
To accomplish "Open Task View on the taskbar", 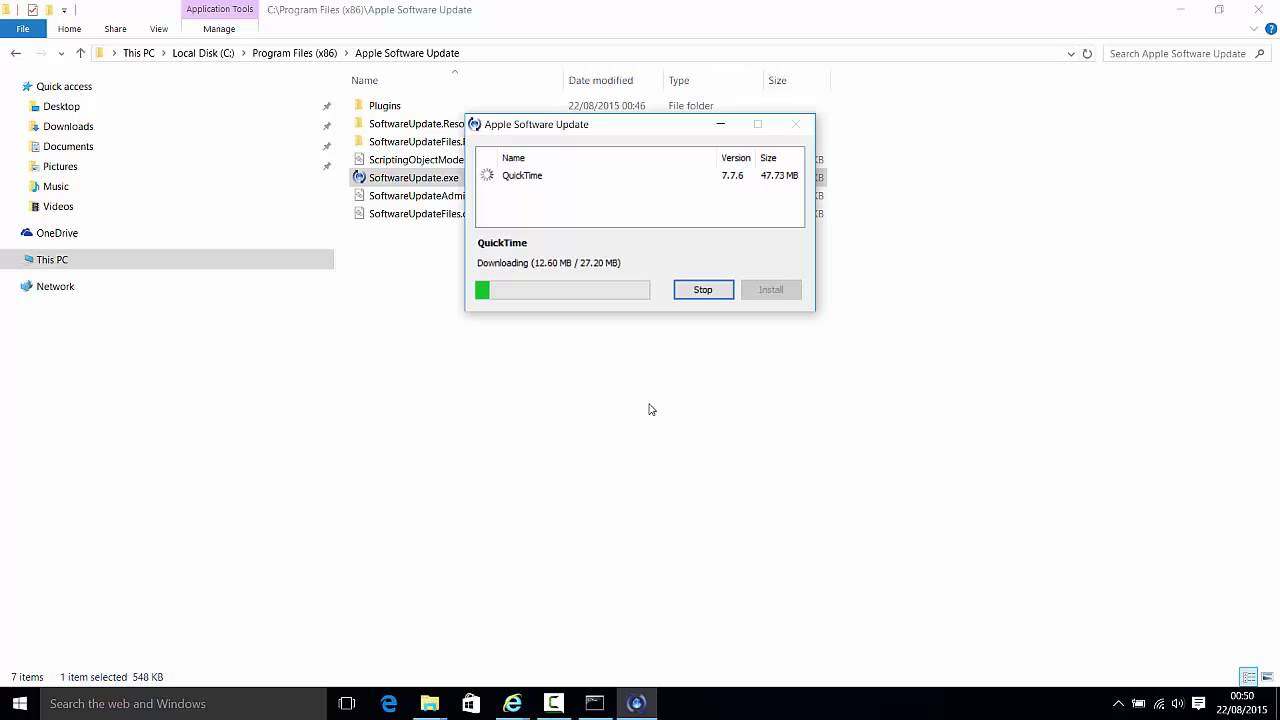I will coord(347,703).
